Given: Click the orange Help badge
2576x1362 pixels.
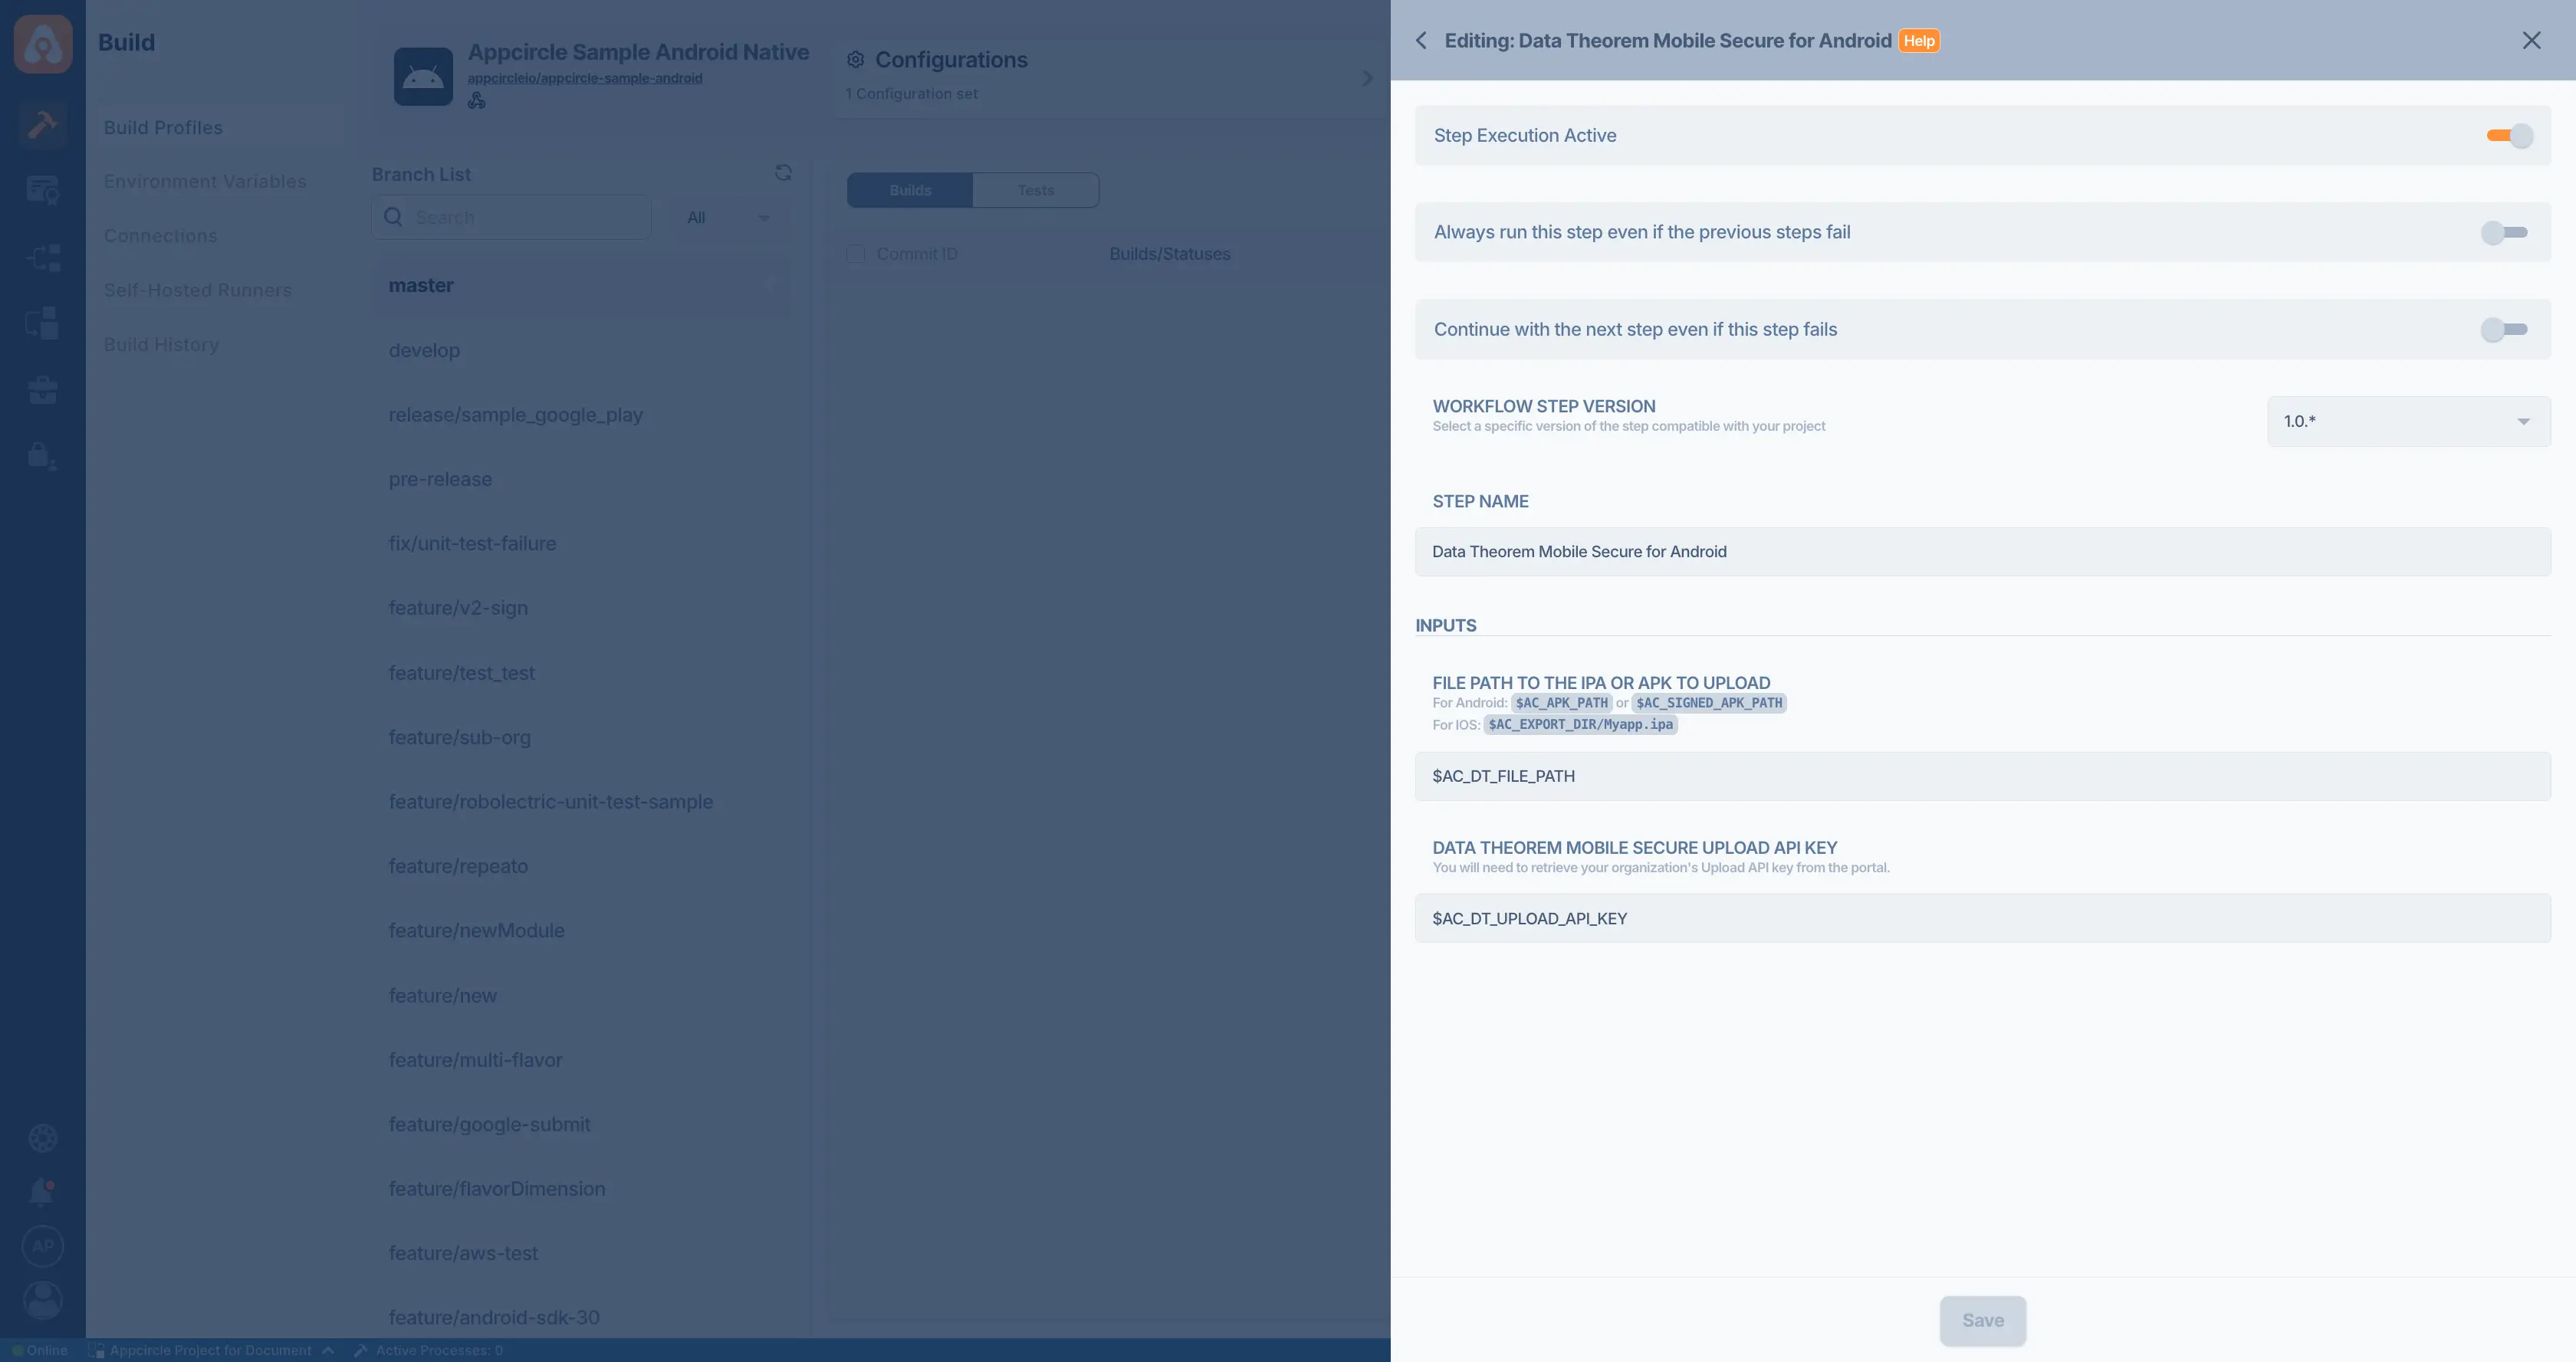Looking at the screenshot, I should (x=1918, y=41).
